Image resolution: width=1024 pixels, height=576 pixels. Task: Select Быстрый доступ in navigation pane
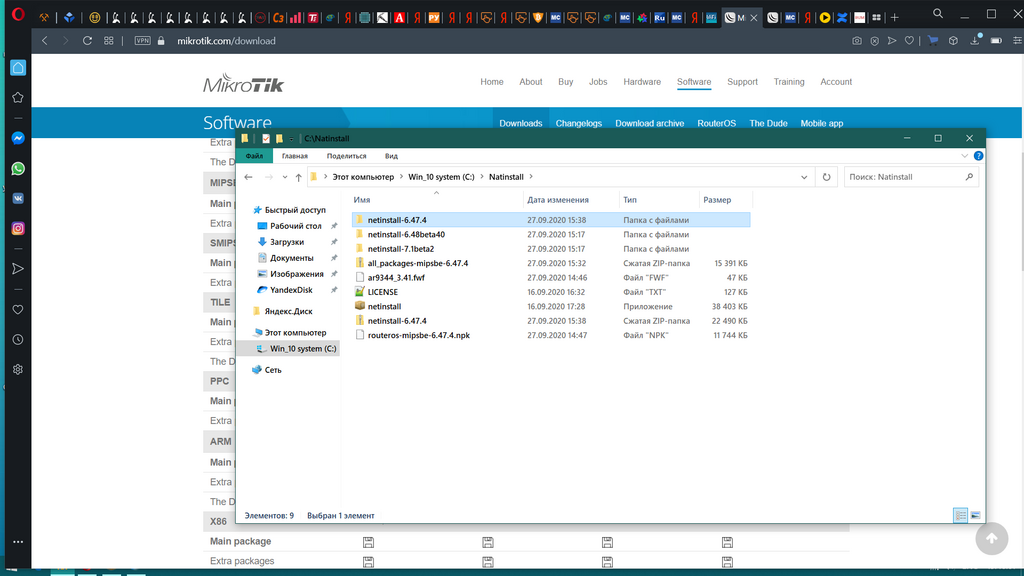295,210
